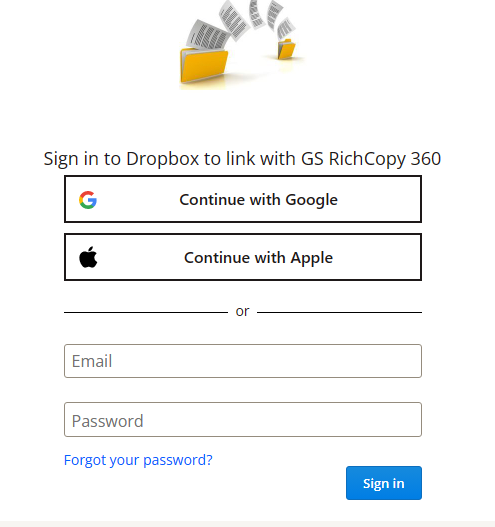Screen dimensions: 495x527
Task: Click the divider line right of 'or'
Action: 339,312
